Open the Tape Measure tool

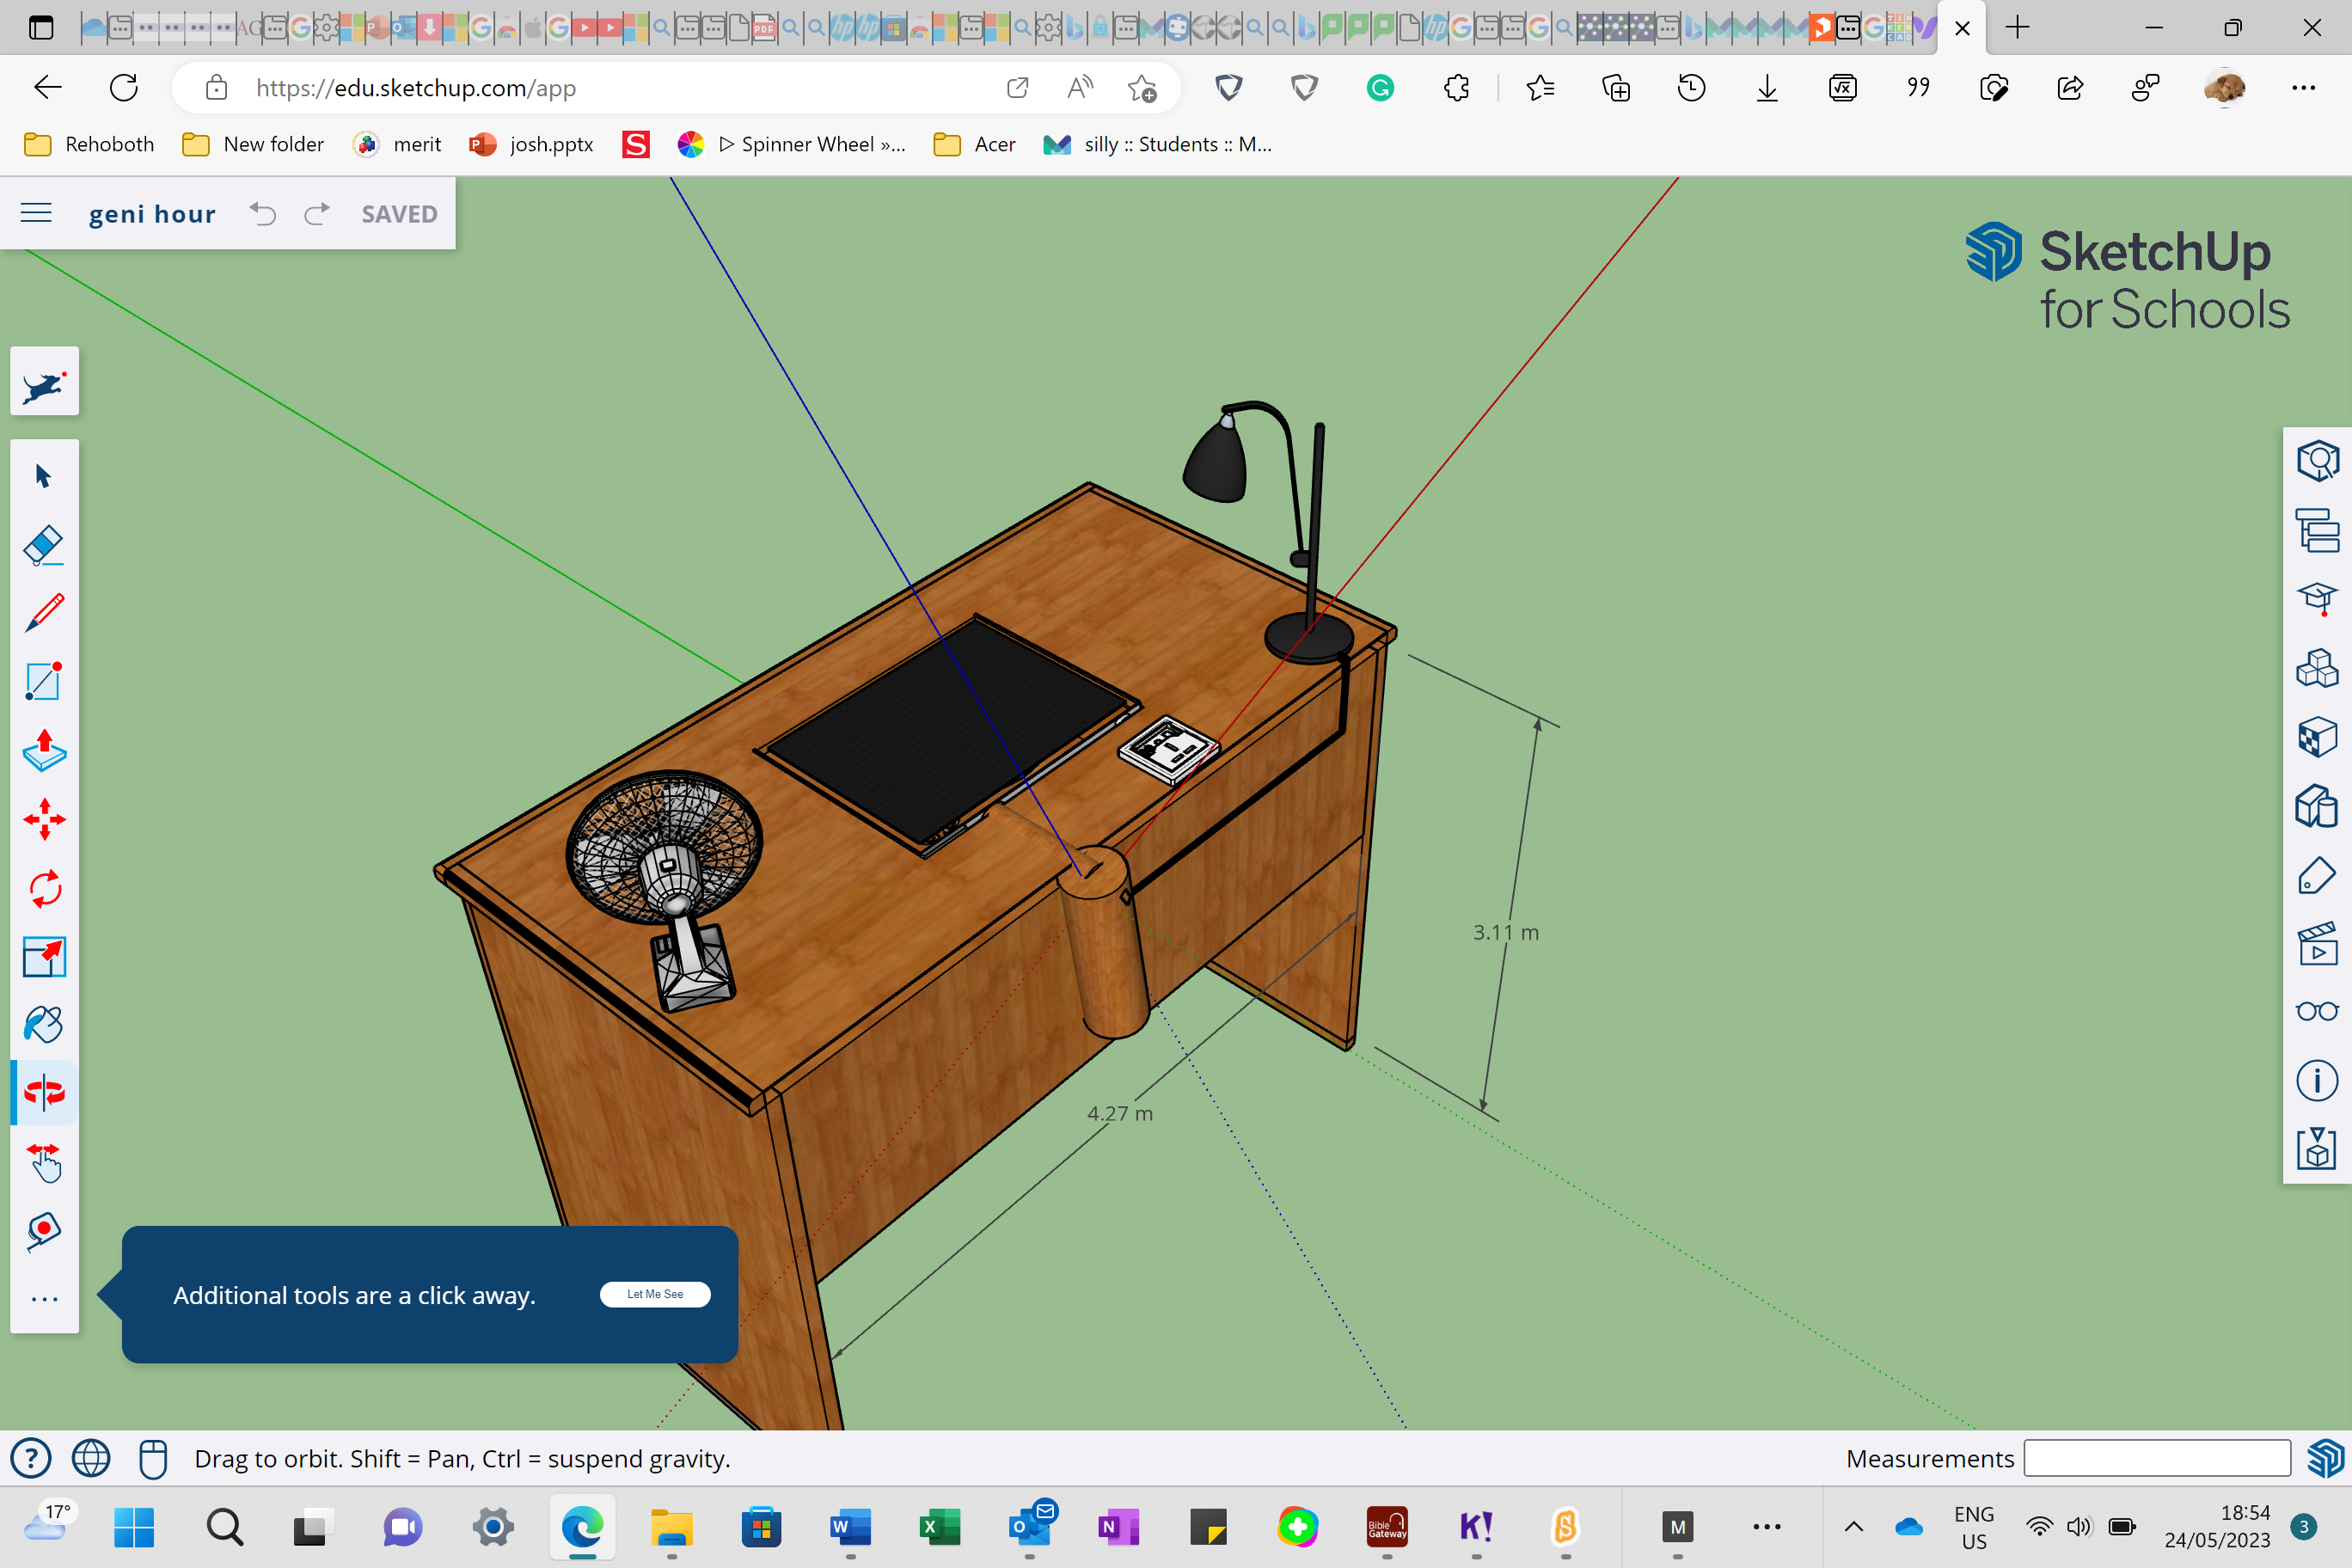click(x=44, y=1229)
